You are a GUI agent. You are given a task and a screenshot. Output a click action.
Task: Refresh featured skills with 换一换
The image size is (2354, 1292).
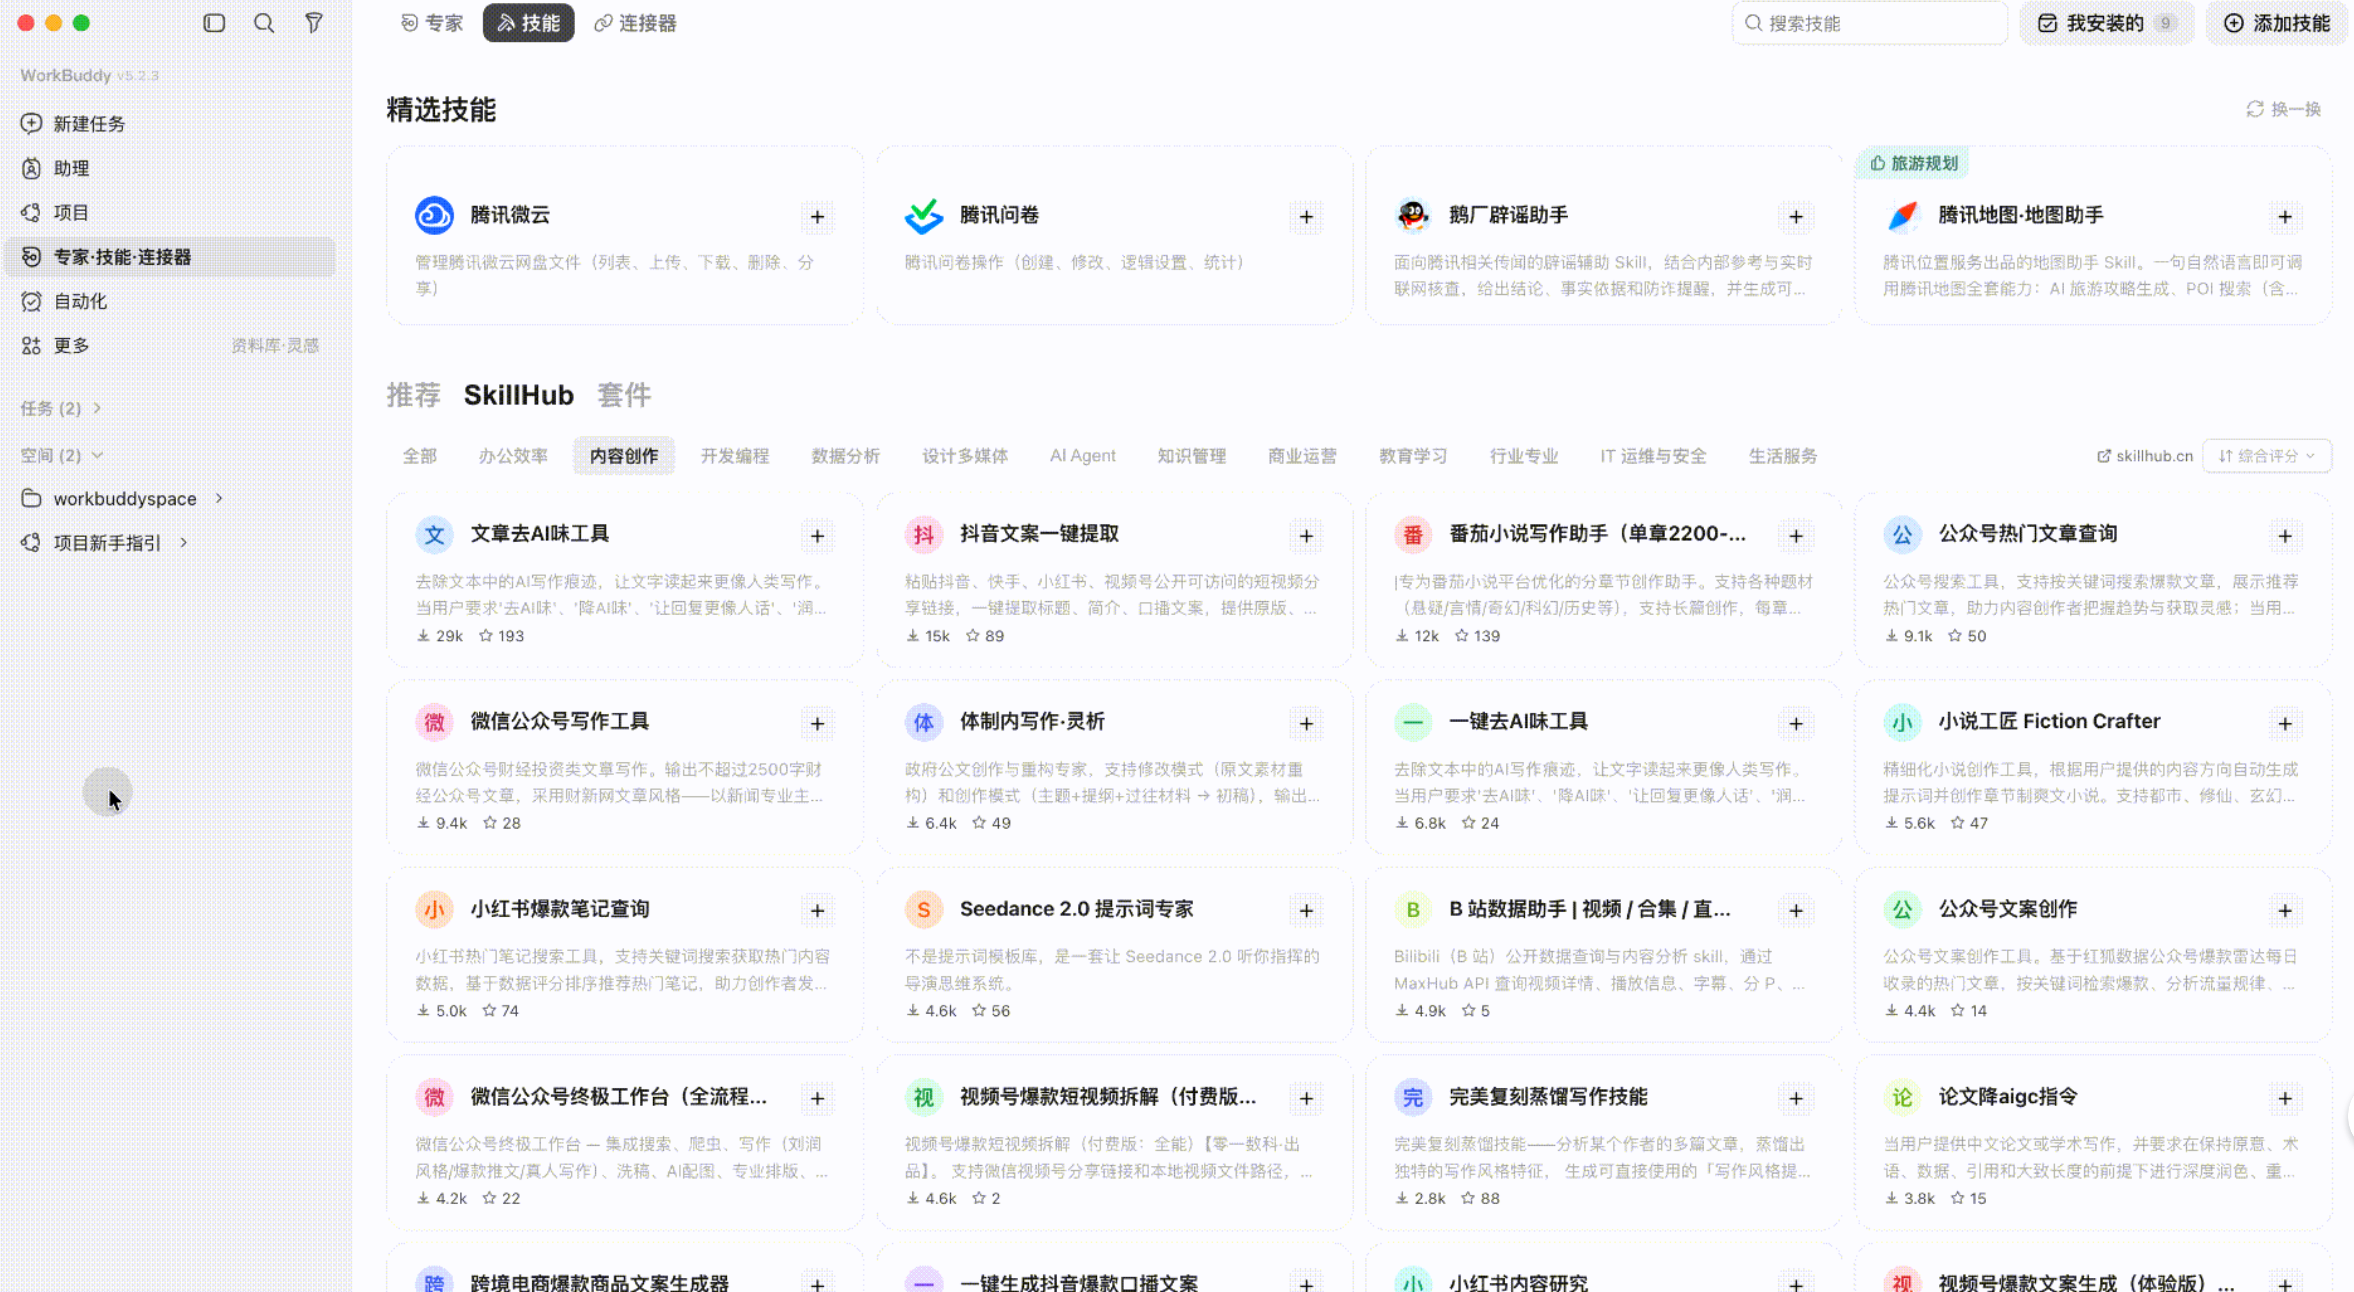tap(2284, 109)
